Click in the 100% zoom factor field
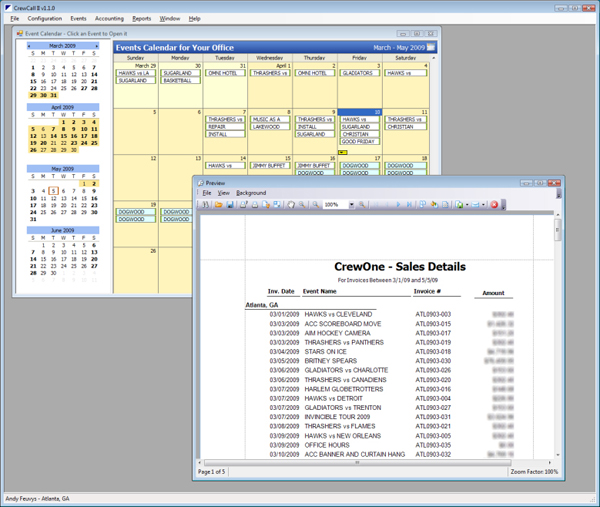This screenshot has height=507, width=600. tap(334, 205)
